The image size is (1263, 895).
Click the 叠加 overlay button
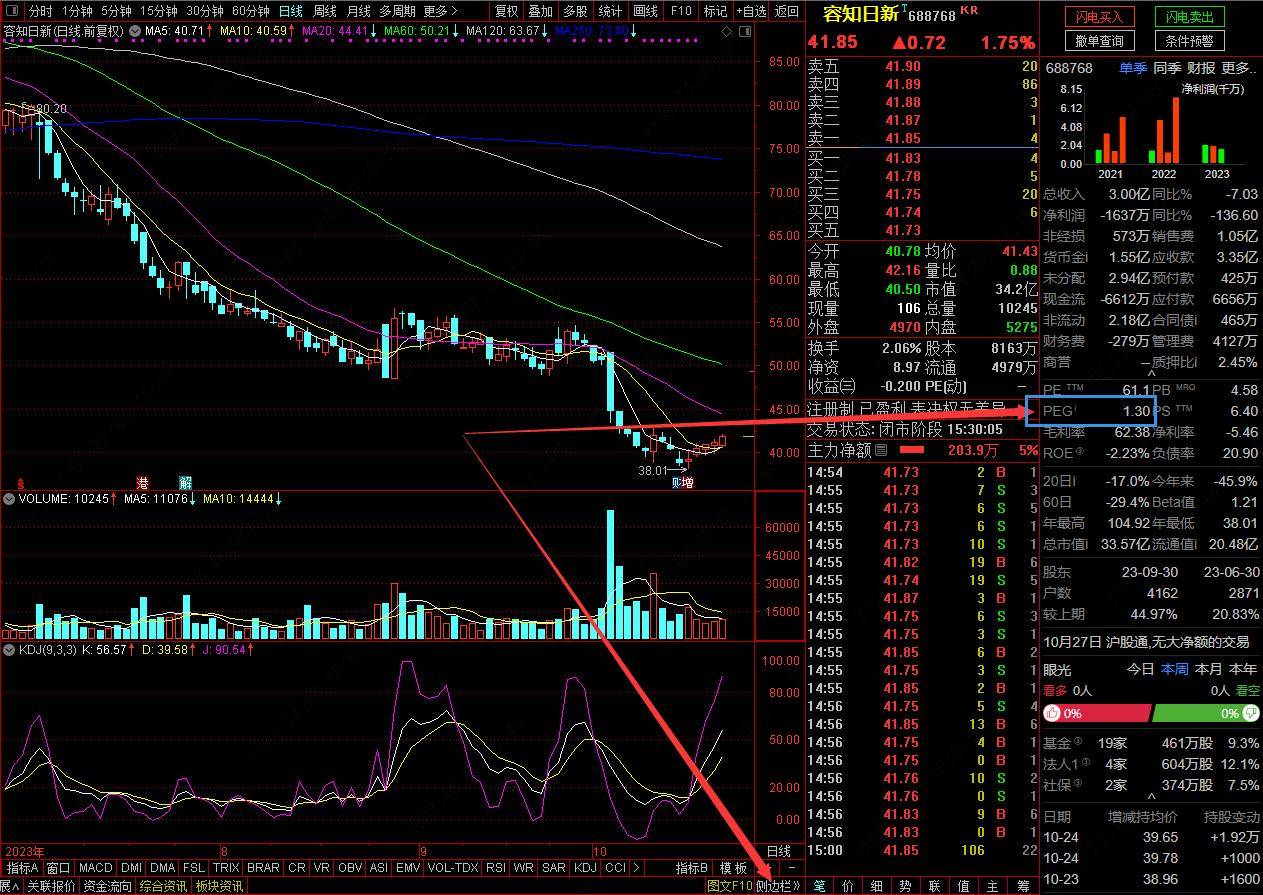pos(540,11)
